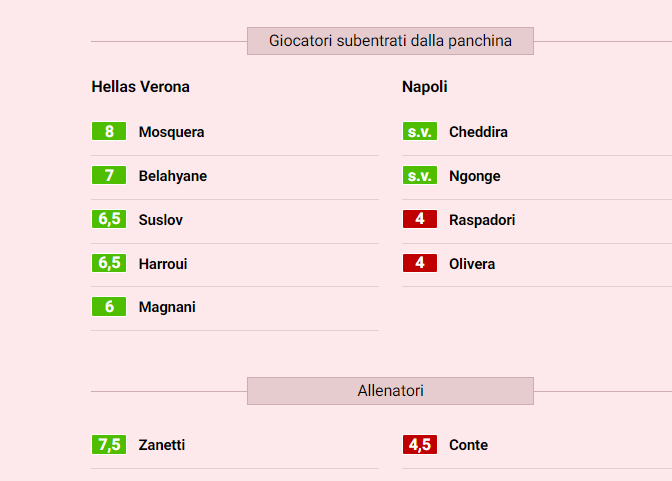Click Harroui's 6,5 rating badge
The height and width of the screenshot is (481, 672).
108,264
